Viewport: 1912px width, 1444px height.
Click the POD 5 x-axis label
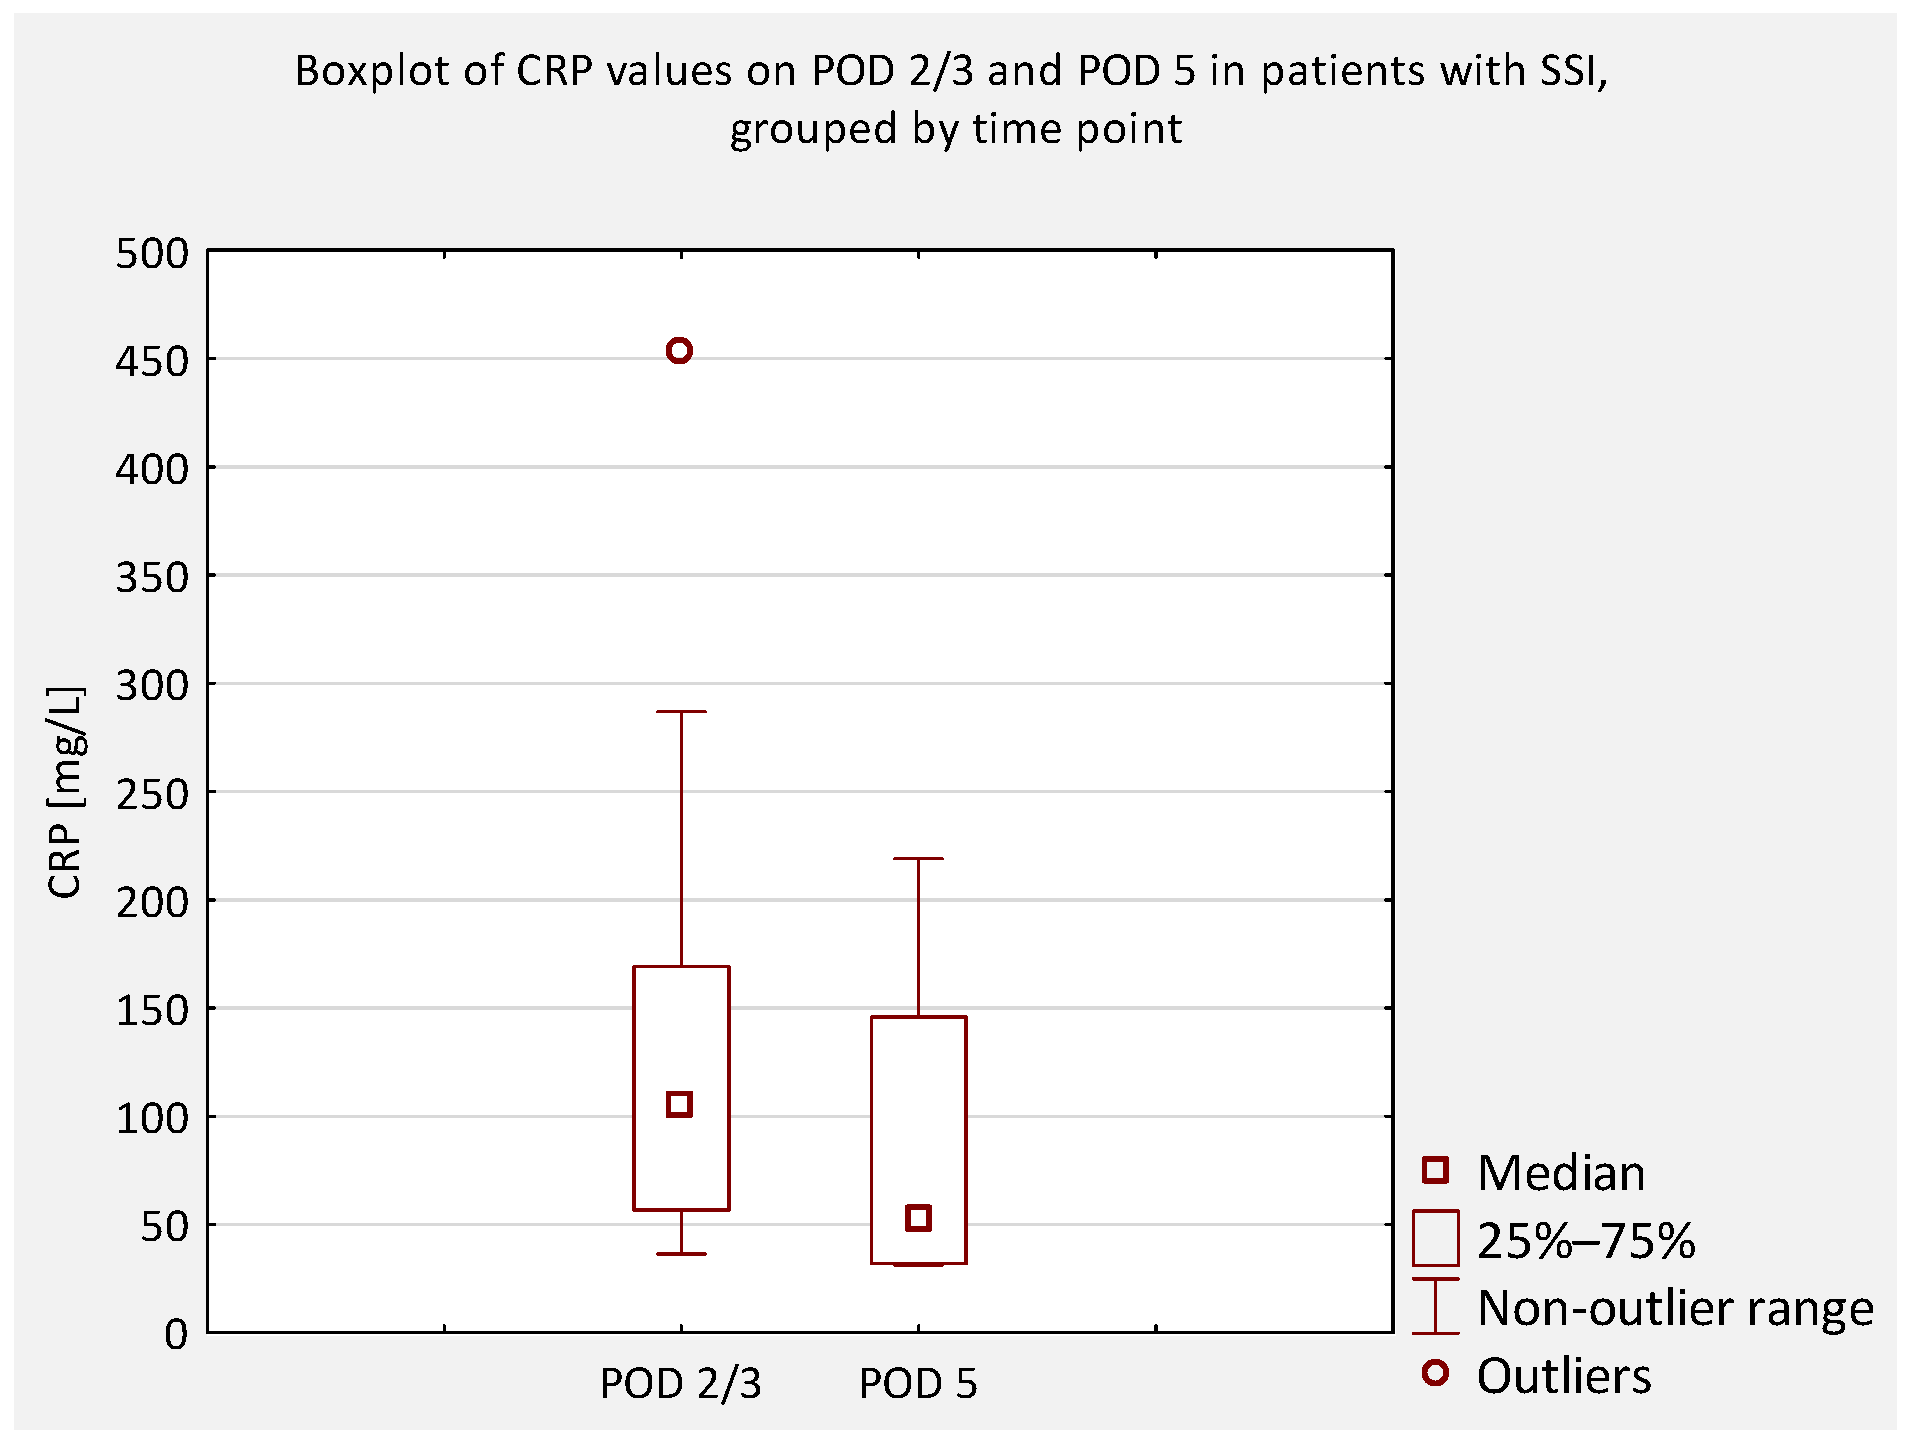(x=918, y=1384)
